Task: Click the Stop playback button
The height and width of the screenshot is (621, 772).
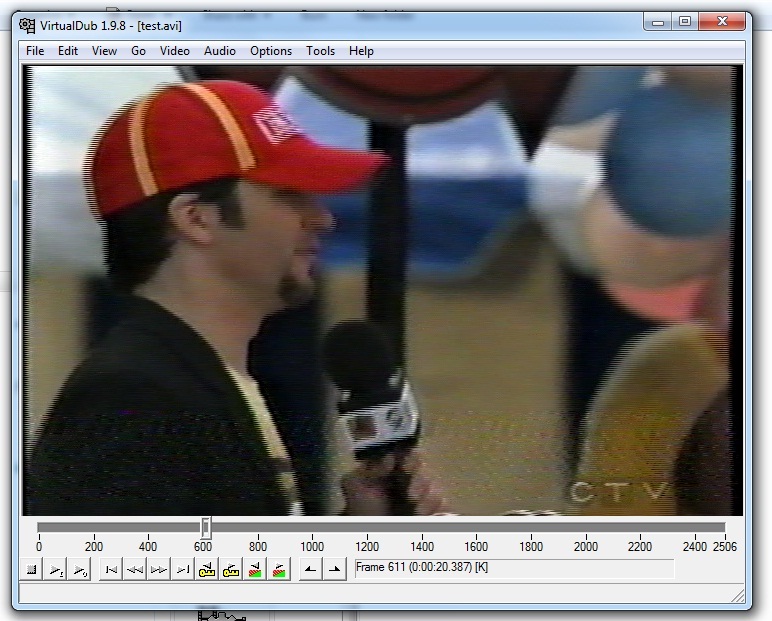Action: click(32, 569)
